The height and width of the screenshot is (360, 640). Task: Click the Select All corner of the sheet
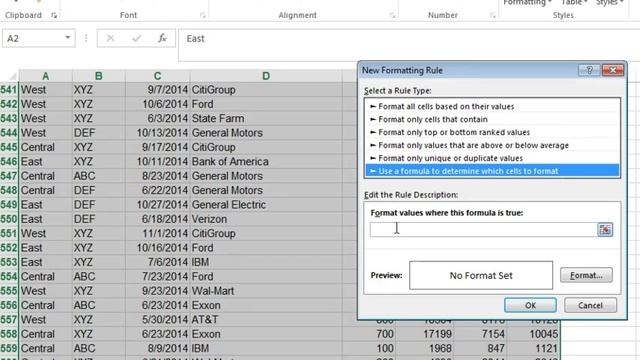[10, 76]
